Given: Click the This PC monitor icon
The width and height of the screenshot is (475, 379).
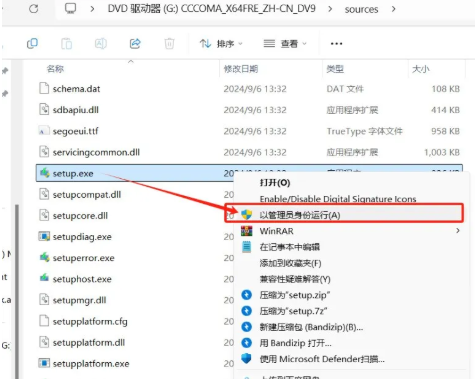Looking at the screenshot, I should (x=71, y=8).
